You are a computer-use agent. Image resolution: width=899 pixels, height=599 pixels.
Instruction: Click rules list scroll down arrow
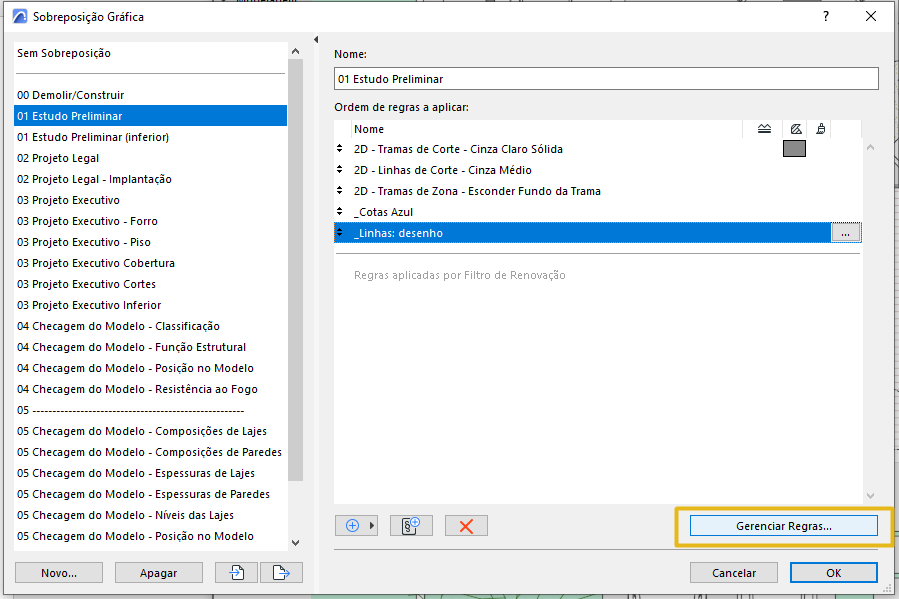[870, 496]
